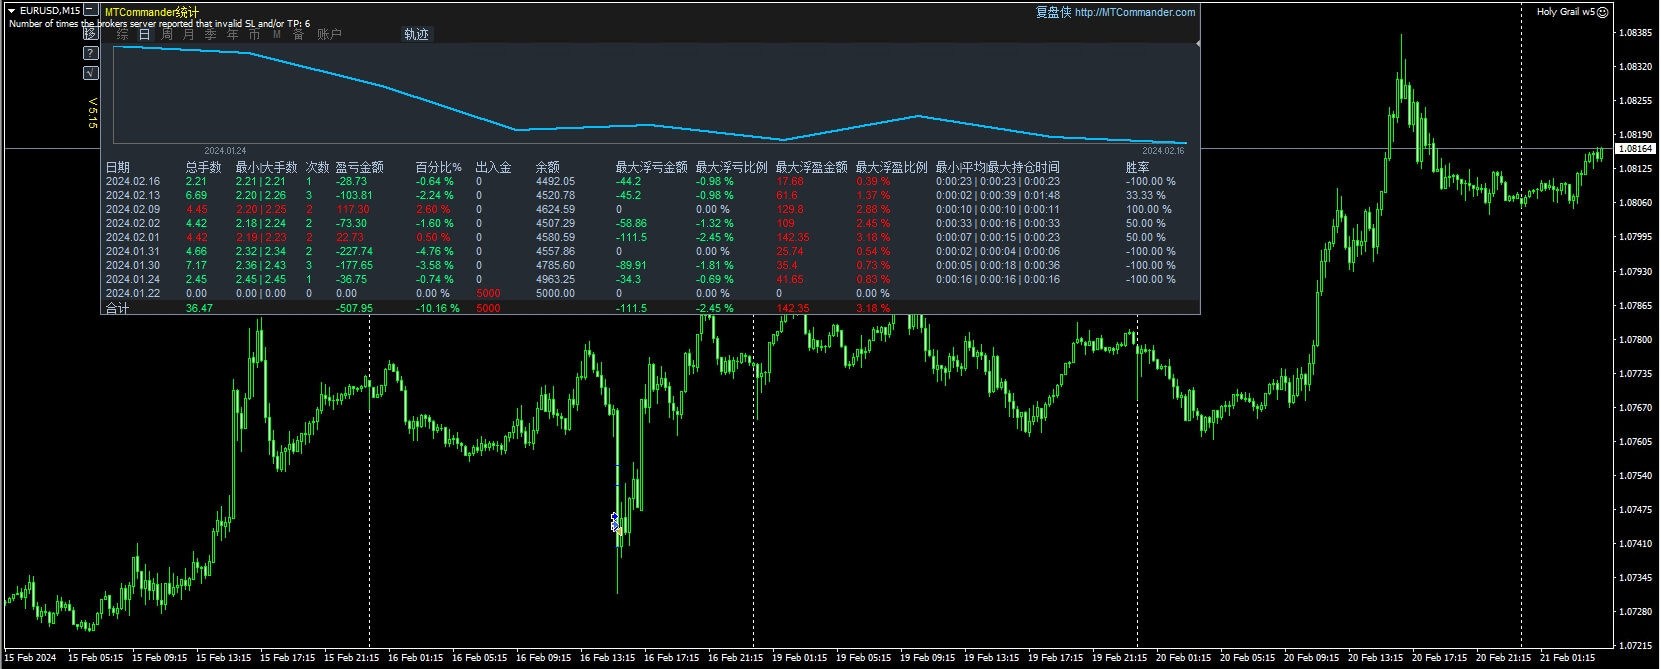
Task: Open the EURUSD,M15 chart dropdown triangle
Action: click(12, 11)
